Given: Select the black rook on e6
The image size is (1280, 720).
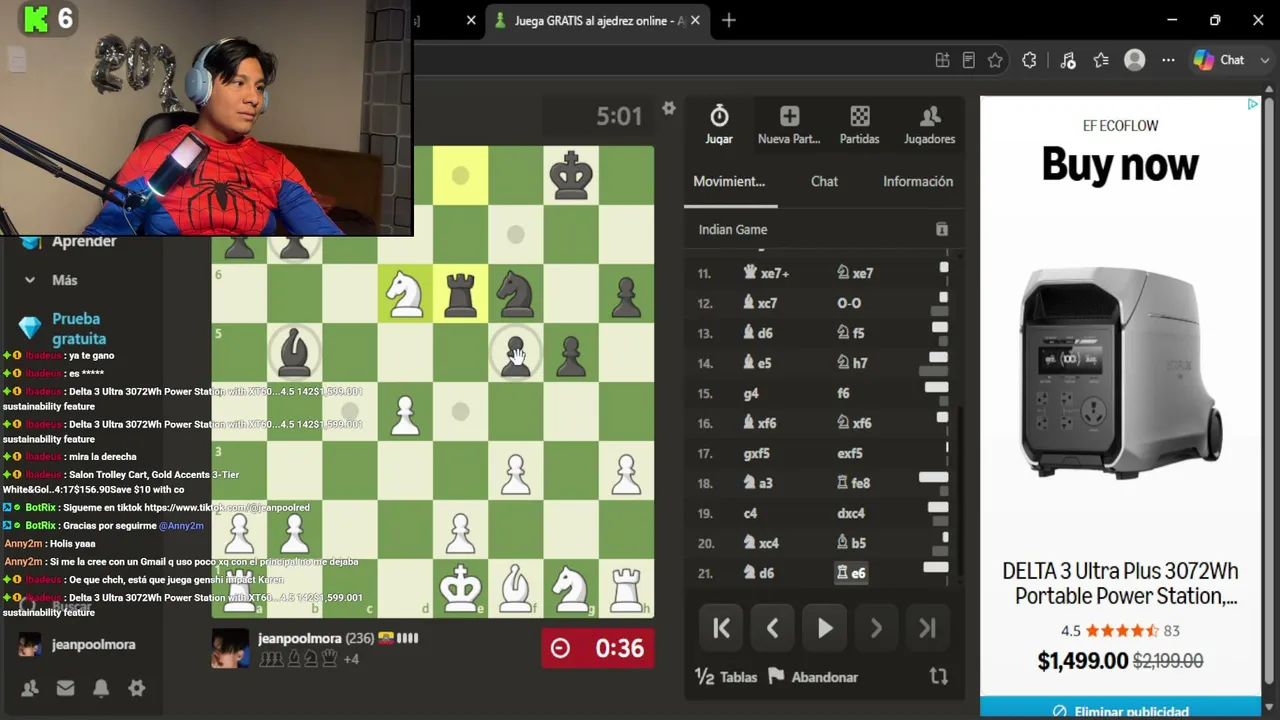Looking at the screenshot, I should click(x=460, y=294).
